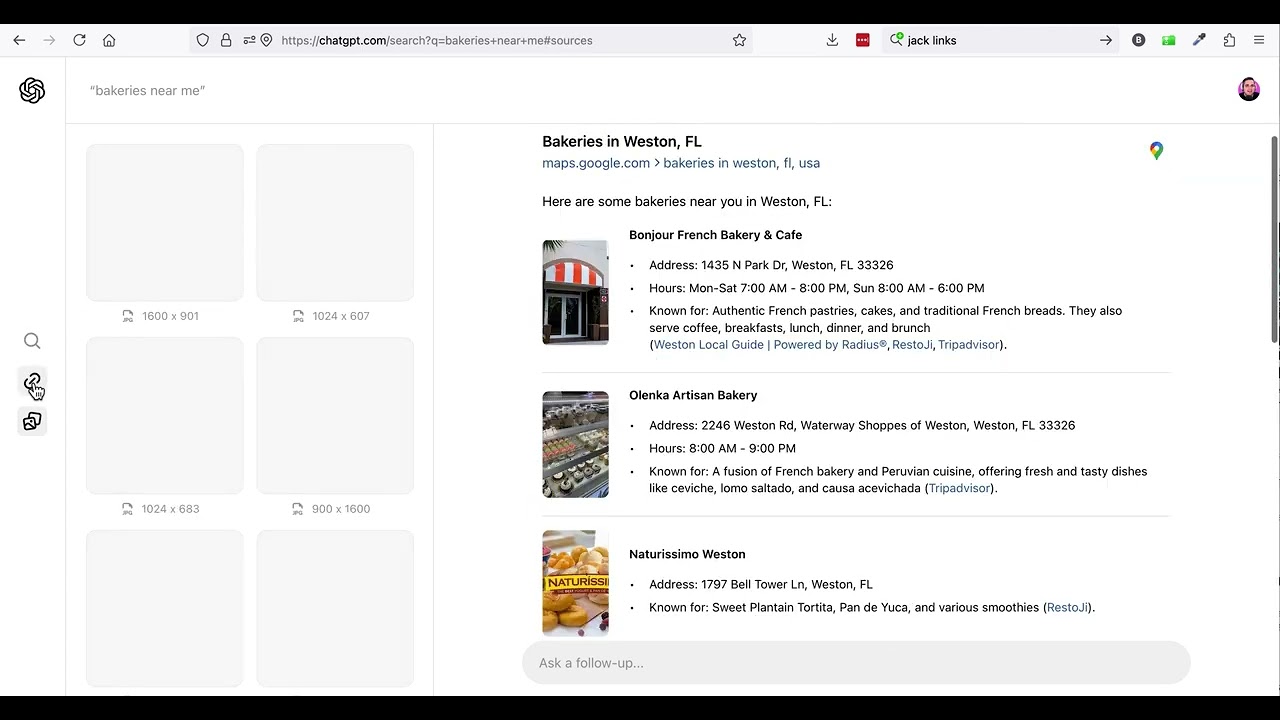Open the tracking protection shield icon
Viewport: 1280px width, 720px height.
click(203, 40)
